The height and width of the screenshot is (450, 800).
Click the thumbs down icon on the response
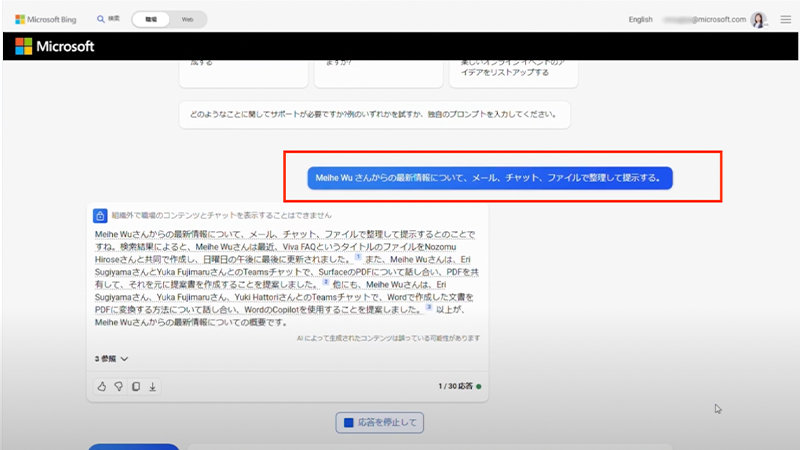coord(118,386)
